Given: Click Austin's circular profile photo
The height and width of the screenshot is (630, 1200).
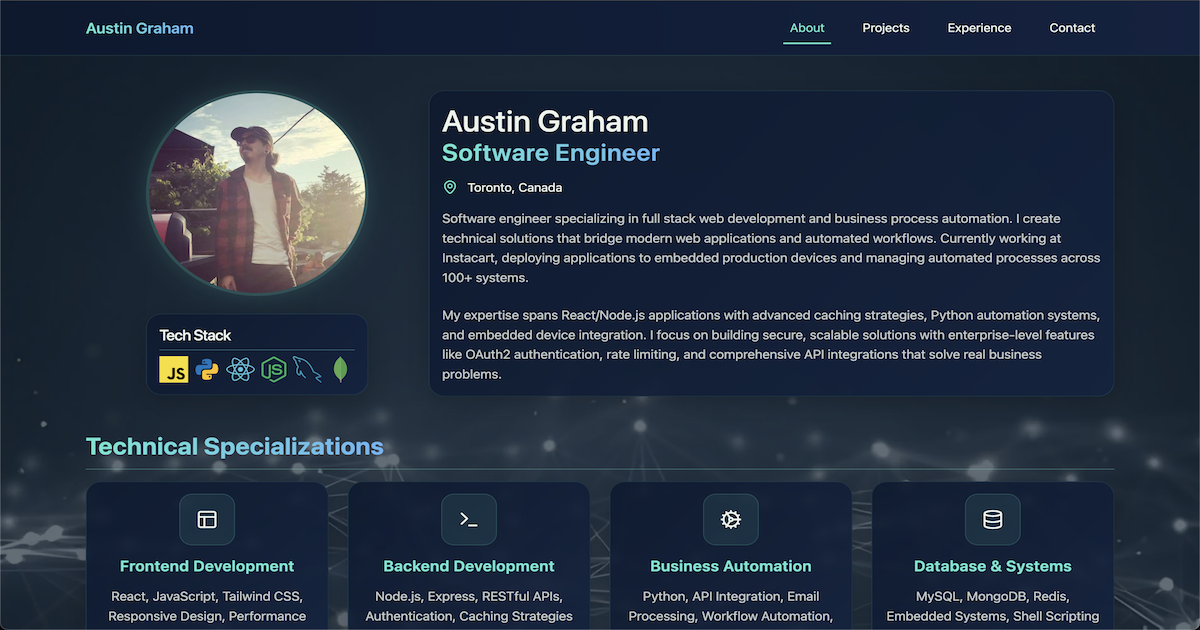Looking at the screenshot, I should (x=257, y=193).
